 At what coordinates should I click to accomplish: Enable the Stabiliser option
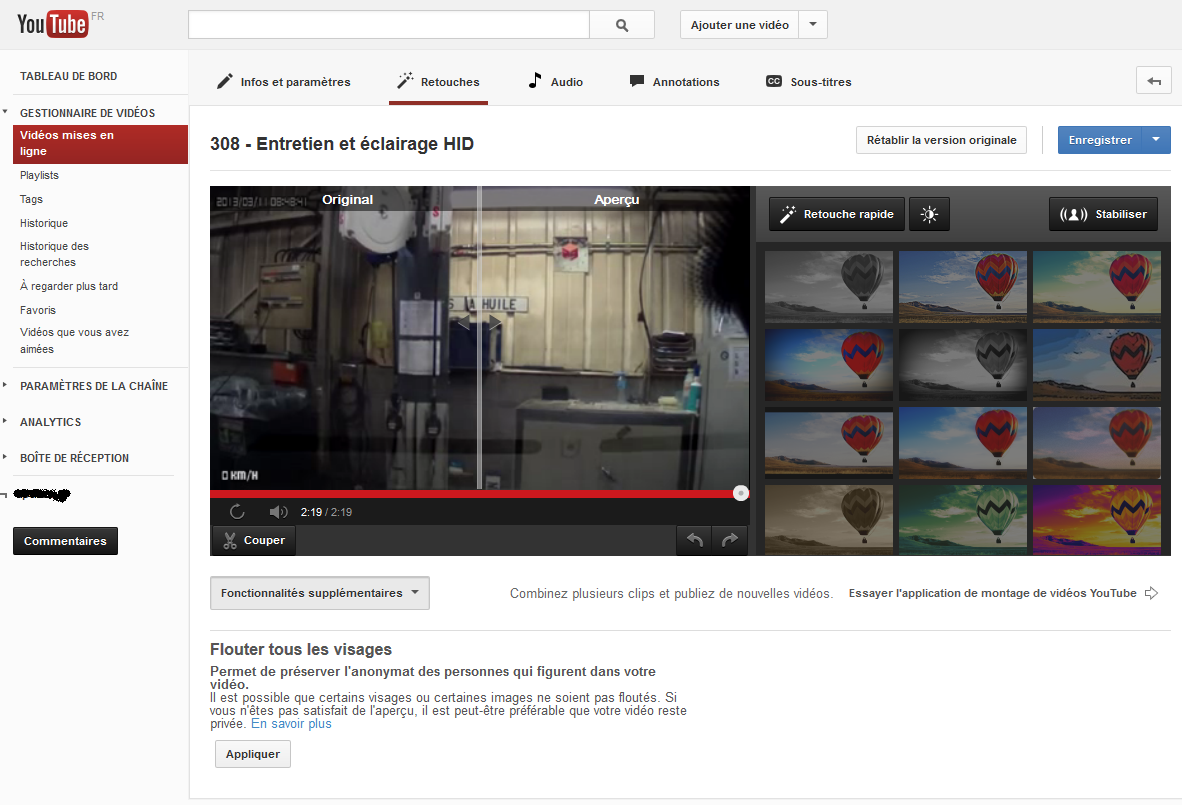pos(1103,214)
